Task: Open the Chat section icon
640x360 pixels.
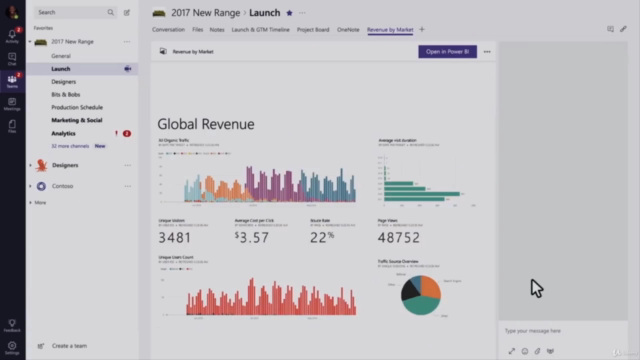Action: [12, 59]
